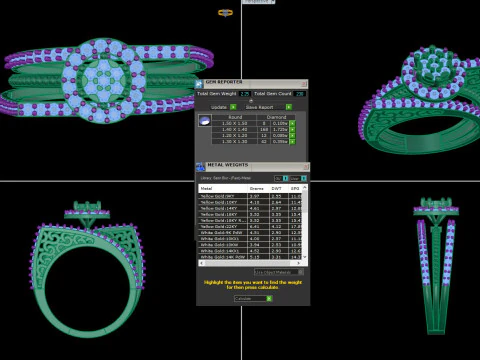Select the Yellow Gold 10KY row
The width and height of the screenshot is (480, 360).
tap(250, 202)
